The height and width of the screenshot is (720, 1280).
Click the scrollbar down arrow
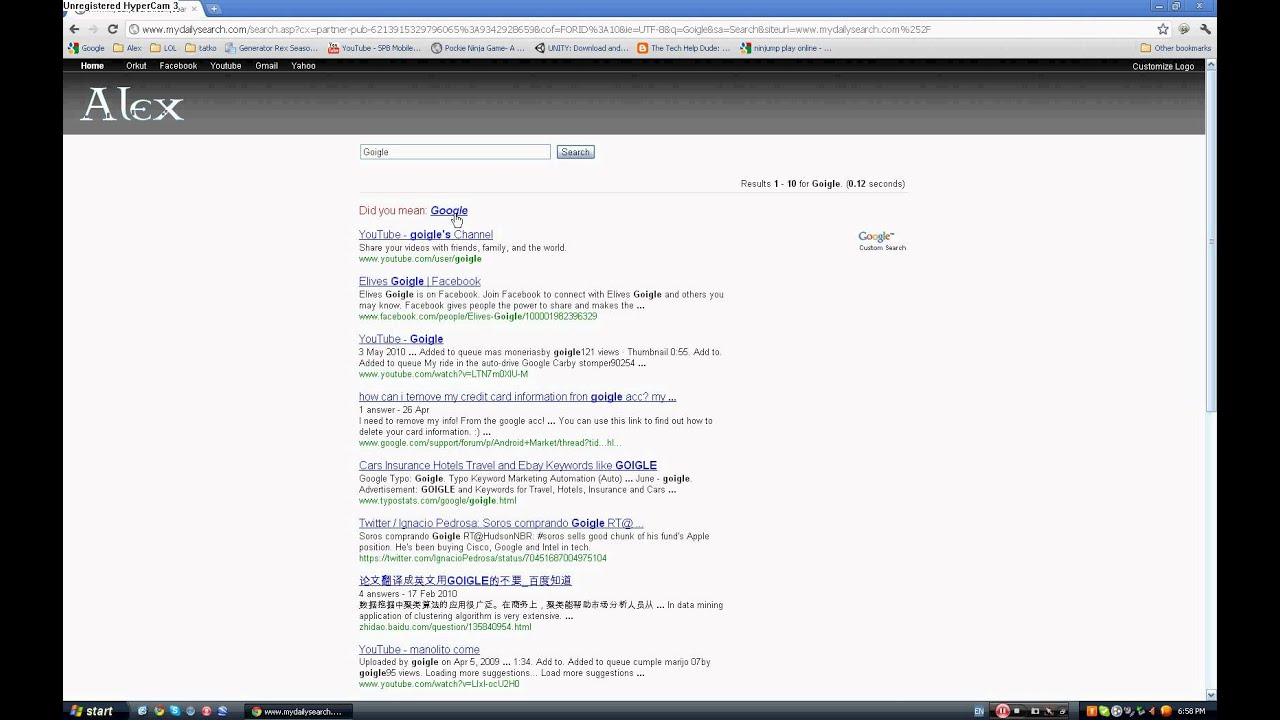(x=1211, y=695)
